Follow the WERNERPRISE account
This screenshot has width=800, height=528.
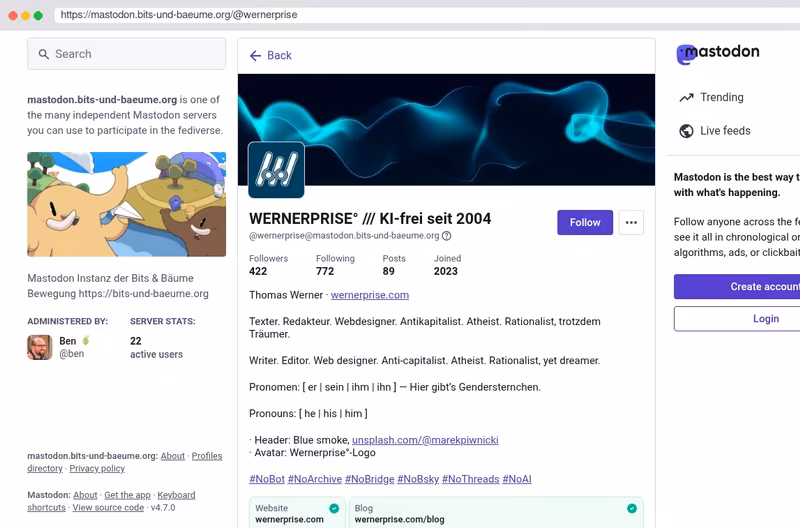(x=585, y=222)
